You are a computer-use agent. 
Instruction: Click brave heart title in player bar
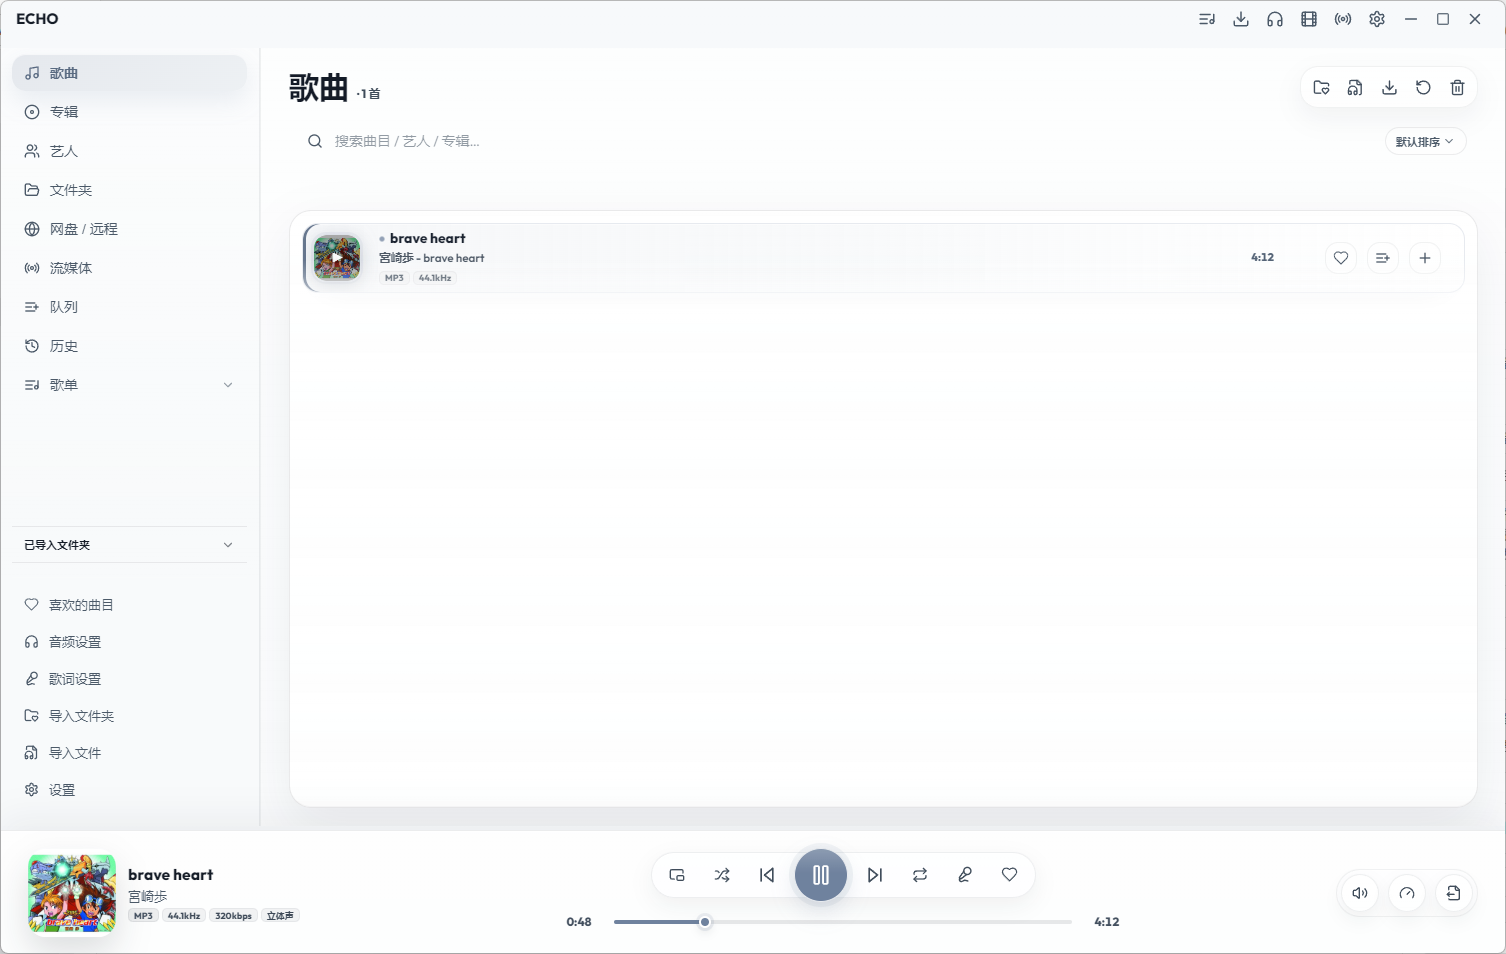tap(170, 875)
